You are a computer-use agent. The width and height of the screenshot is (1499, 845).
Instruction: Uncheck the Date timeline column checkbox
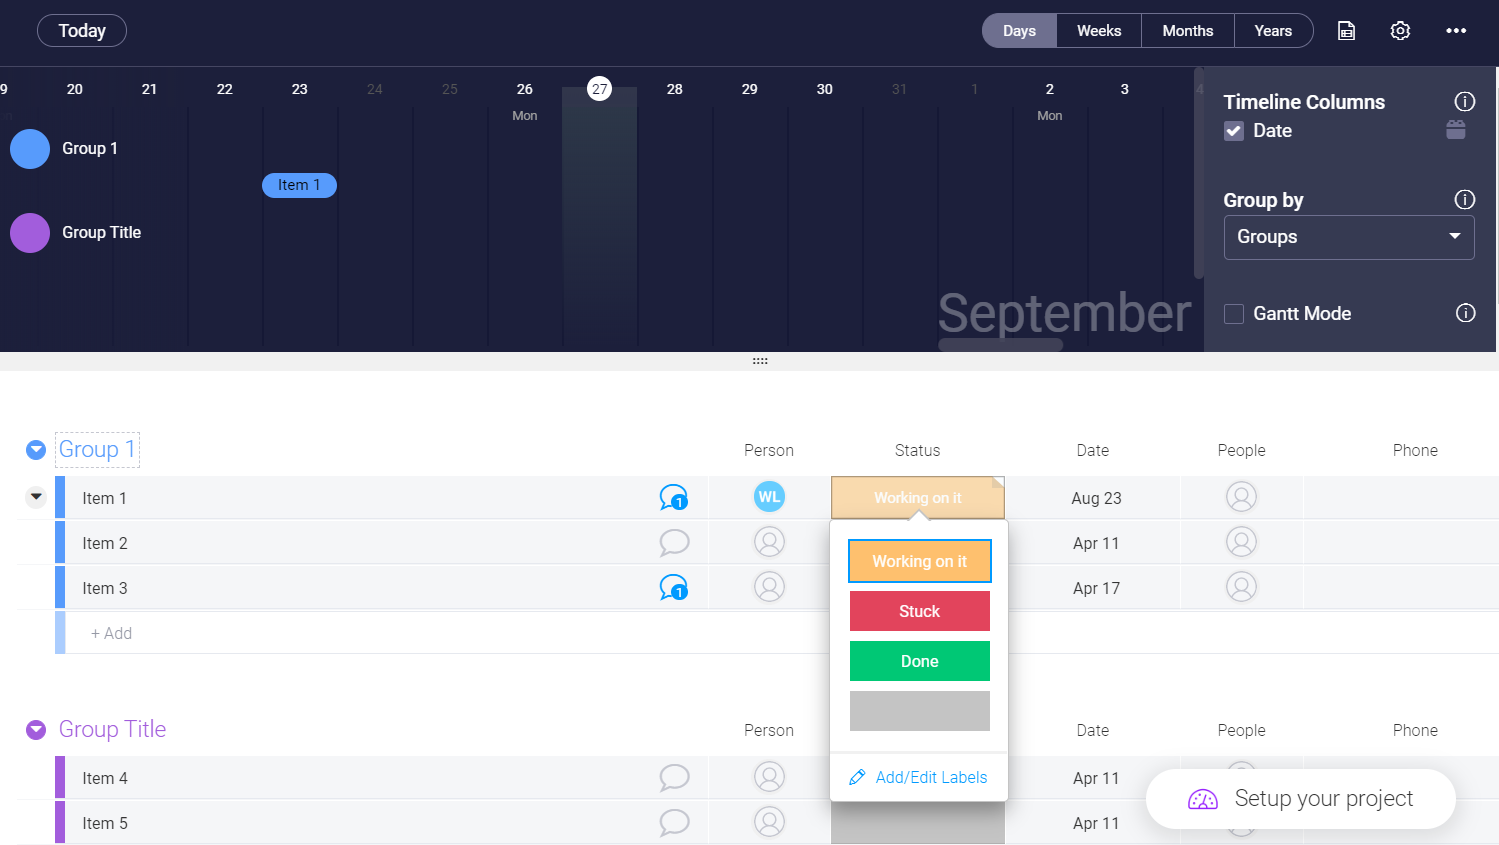click(1234, 131)
